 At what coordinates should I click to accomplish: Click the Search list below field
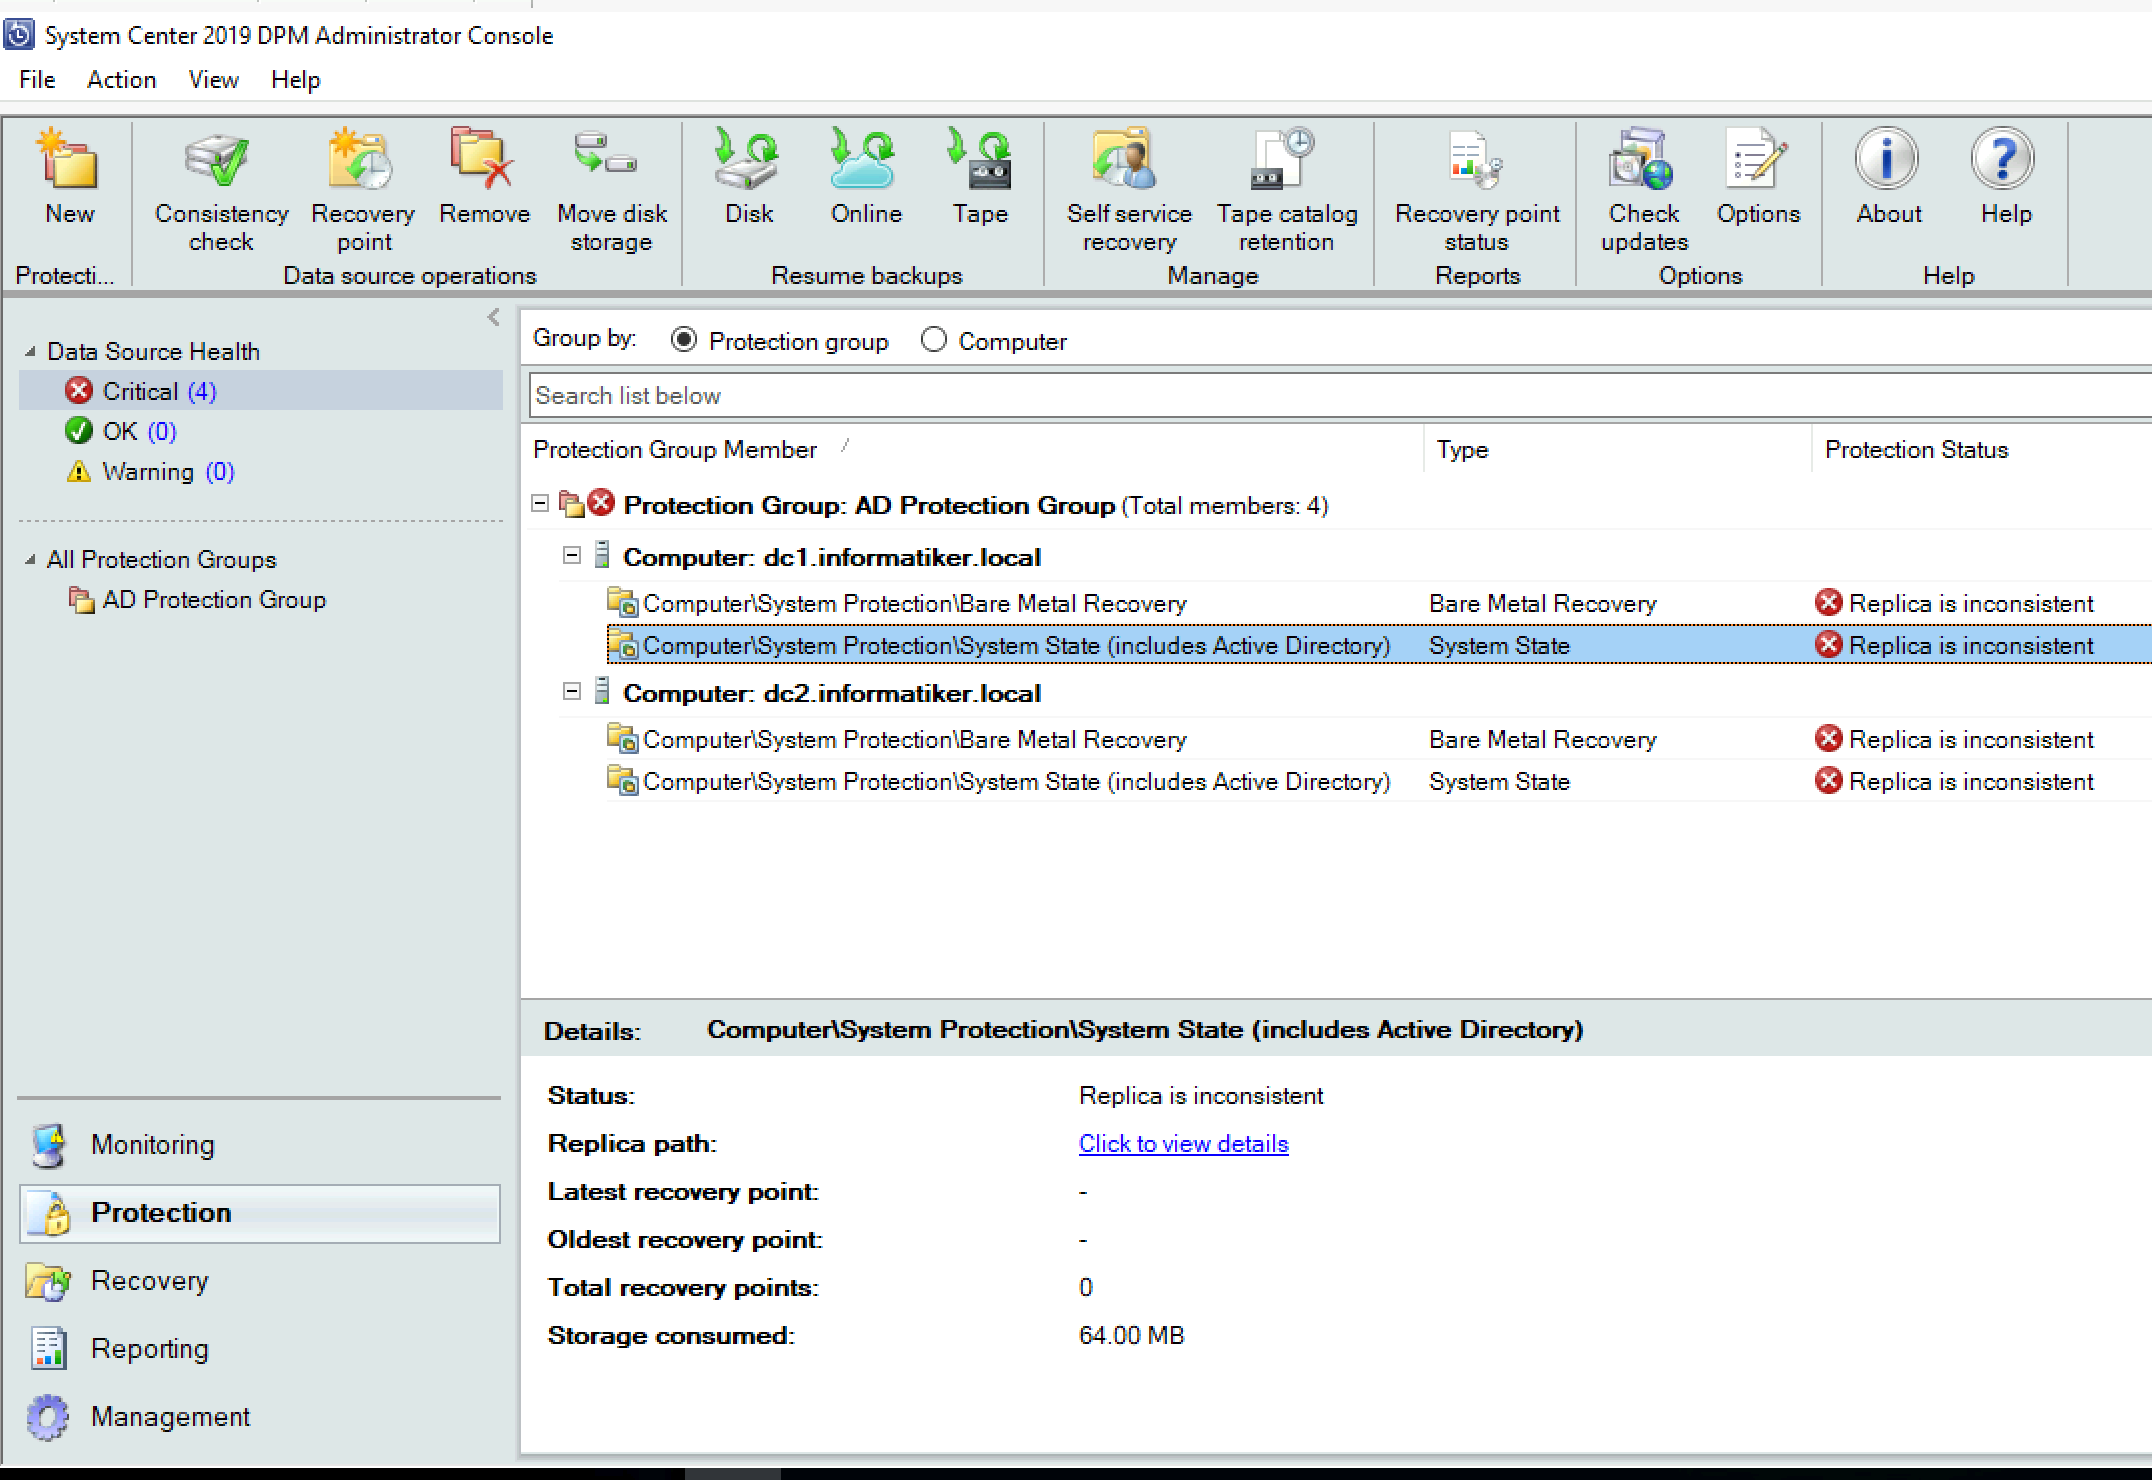[x=1340, y=395]
